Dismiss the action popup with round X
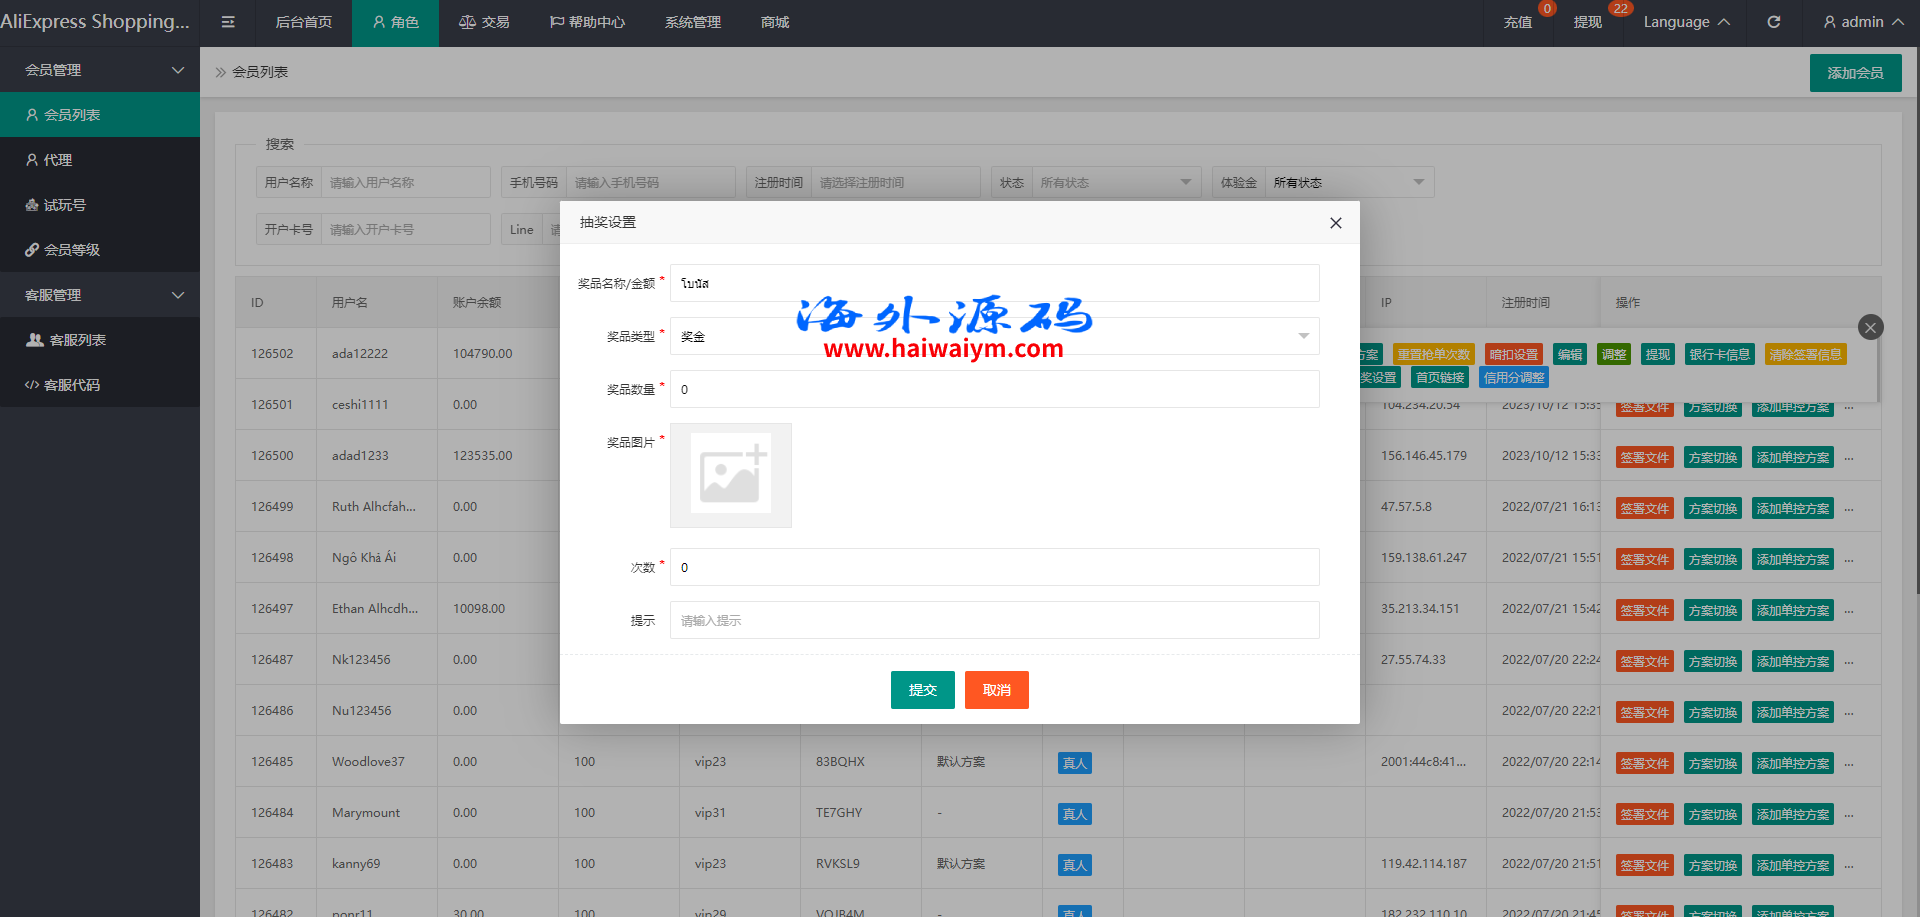Image resolution: width=1920 pixels, height=917 pixels. pyautogui.click(x=1870, y=327)
